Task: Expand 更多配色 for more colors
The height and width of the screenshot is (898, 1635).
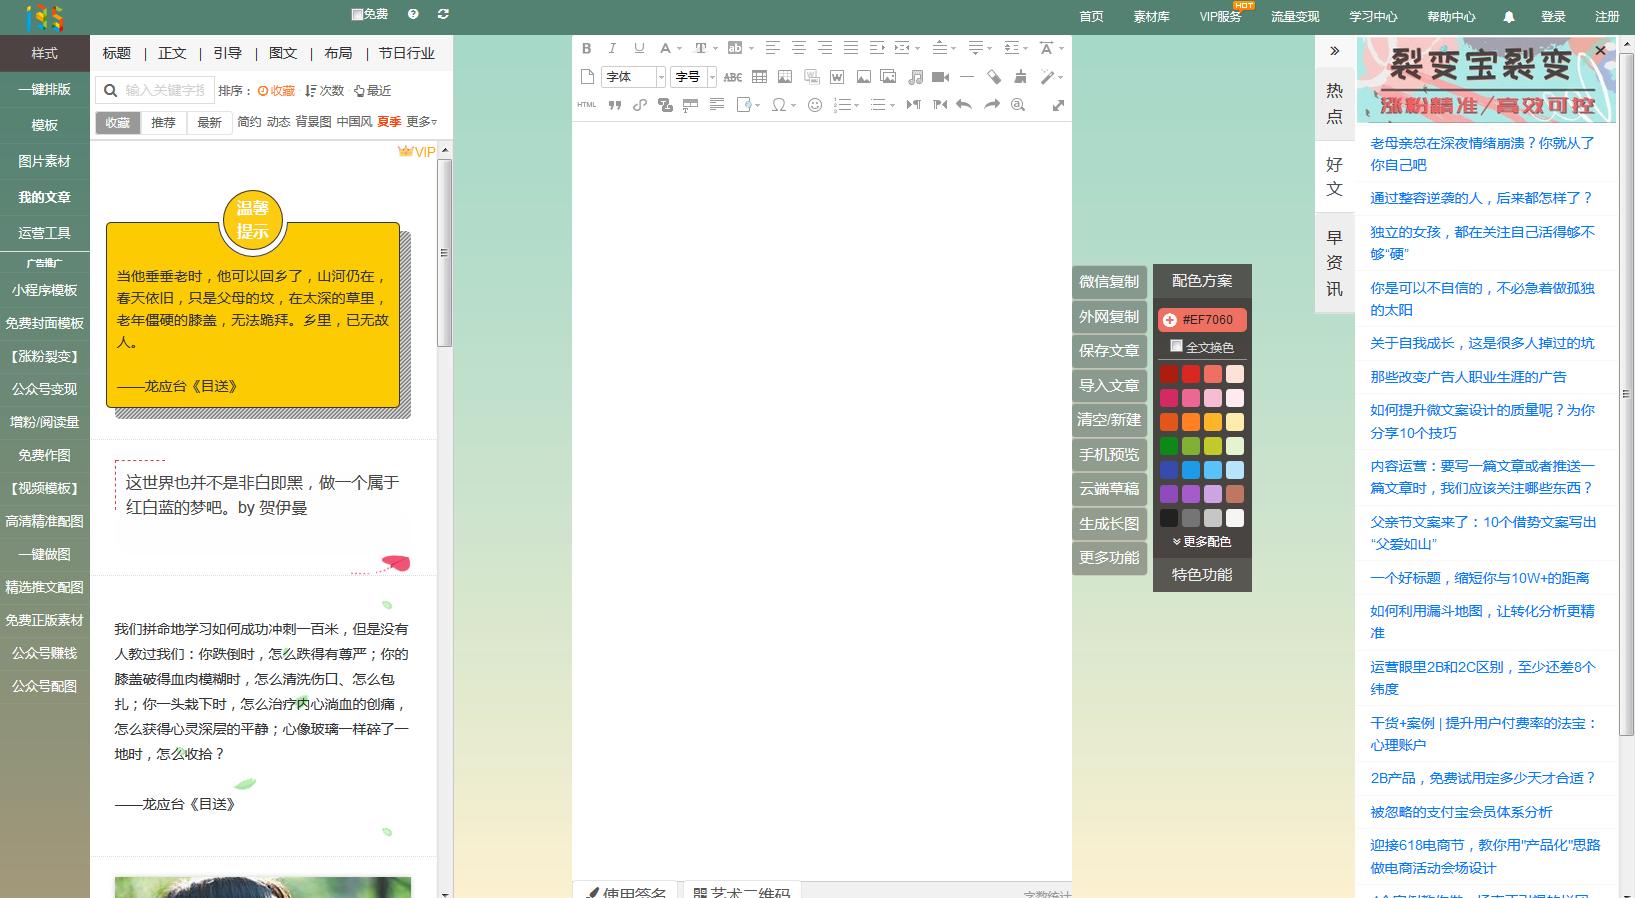Action: point(1202,541)
